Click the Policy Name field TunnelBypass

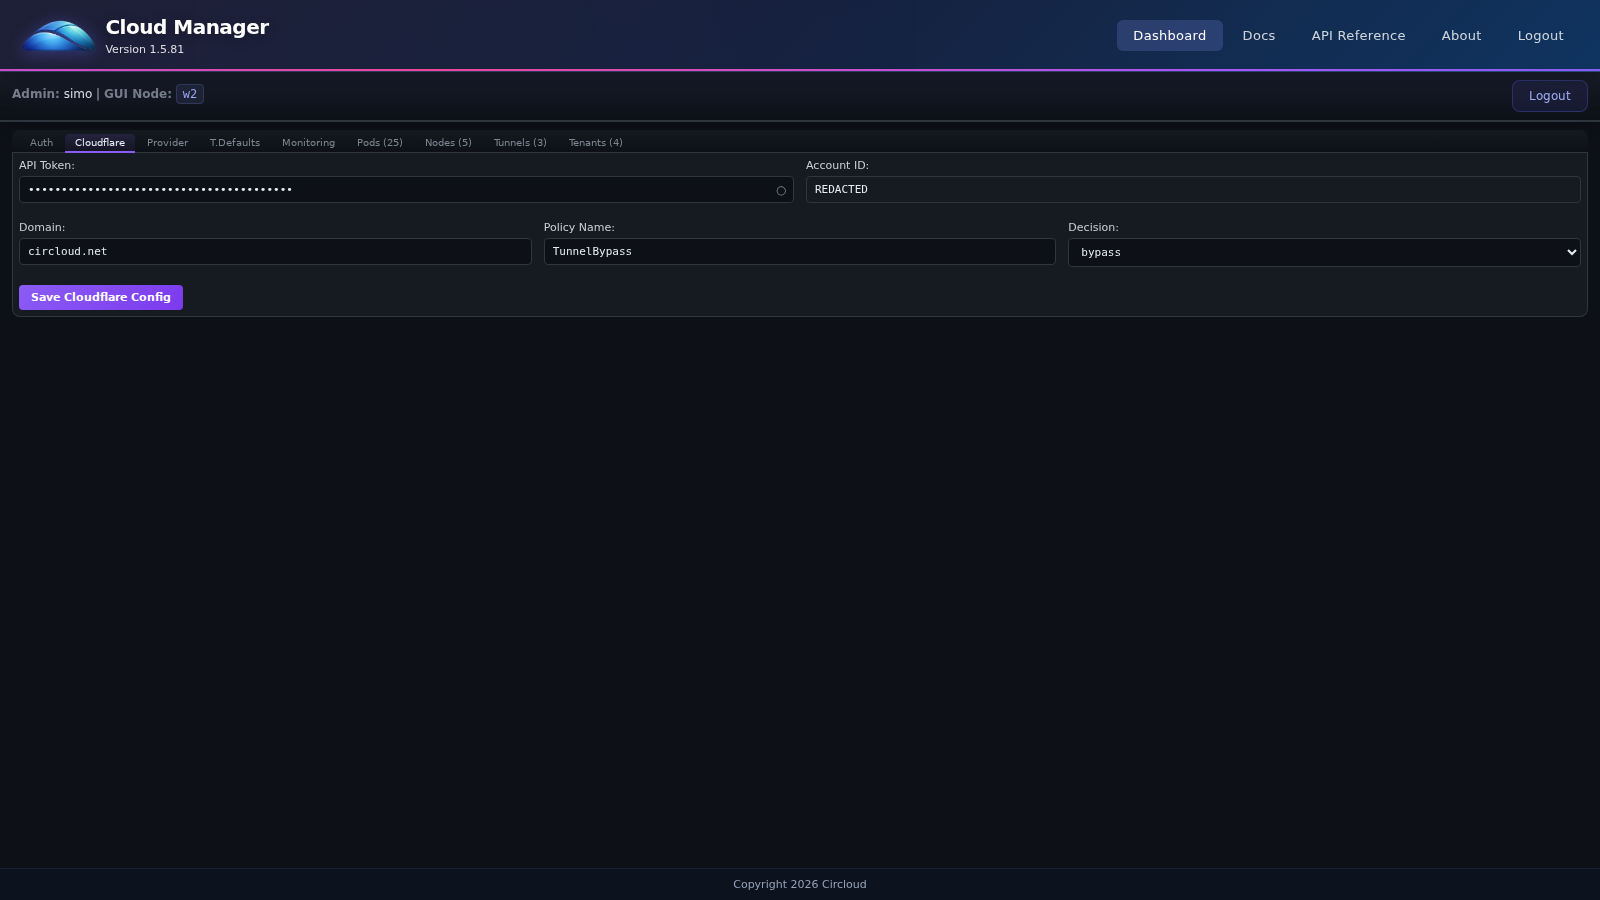coord(799,251)
